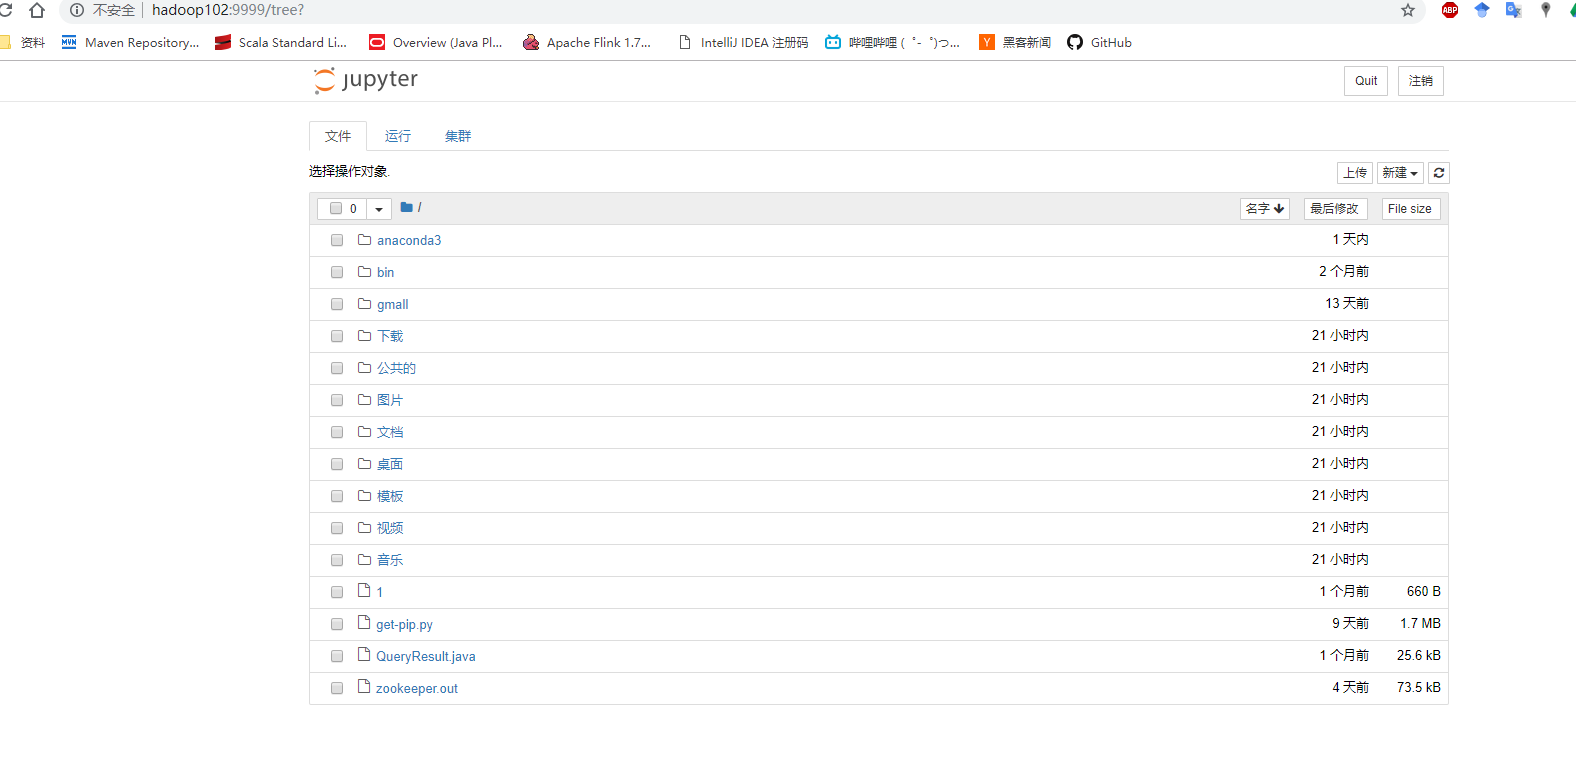The height and width of the screenshot is (777, 1576).
Task: Open the file named 1
Action: [379, 592]
